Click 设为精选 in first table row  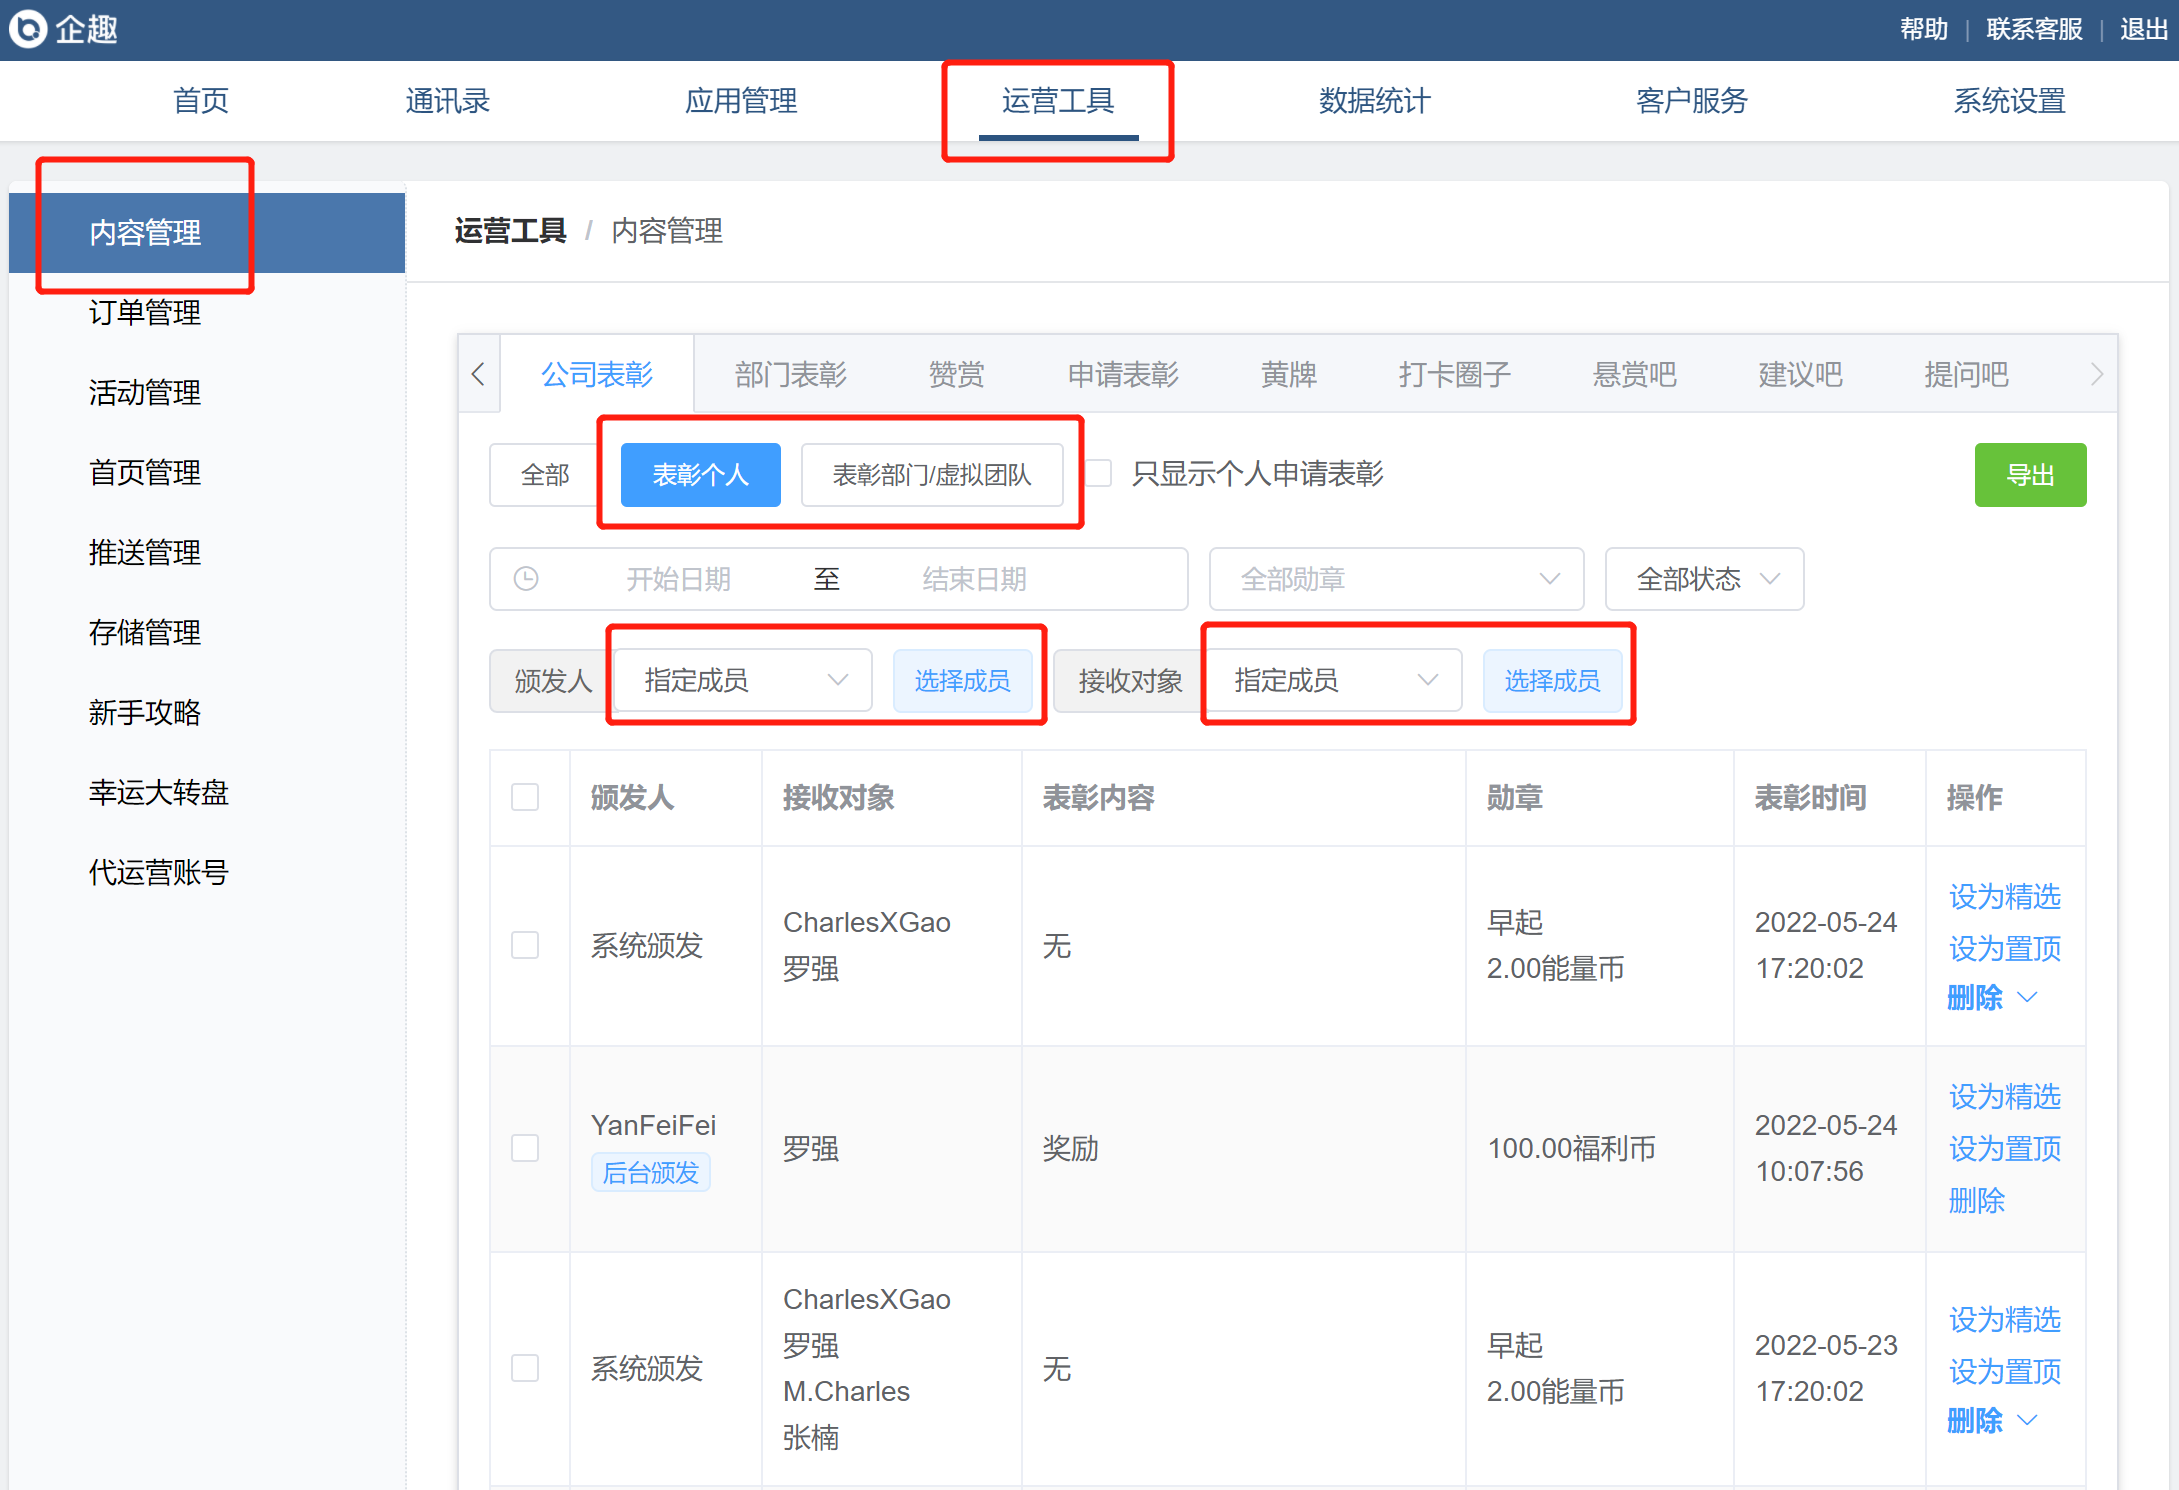[2005, 896]
